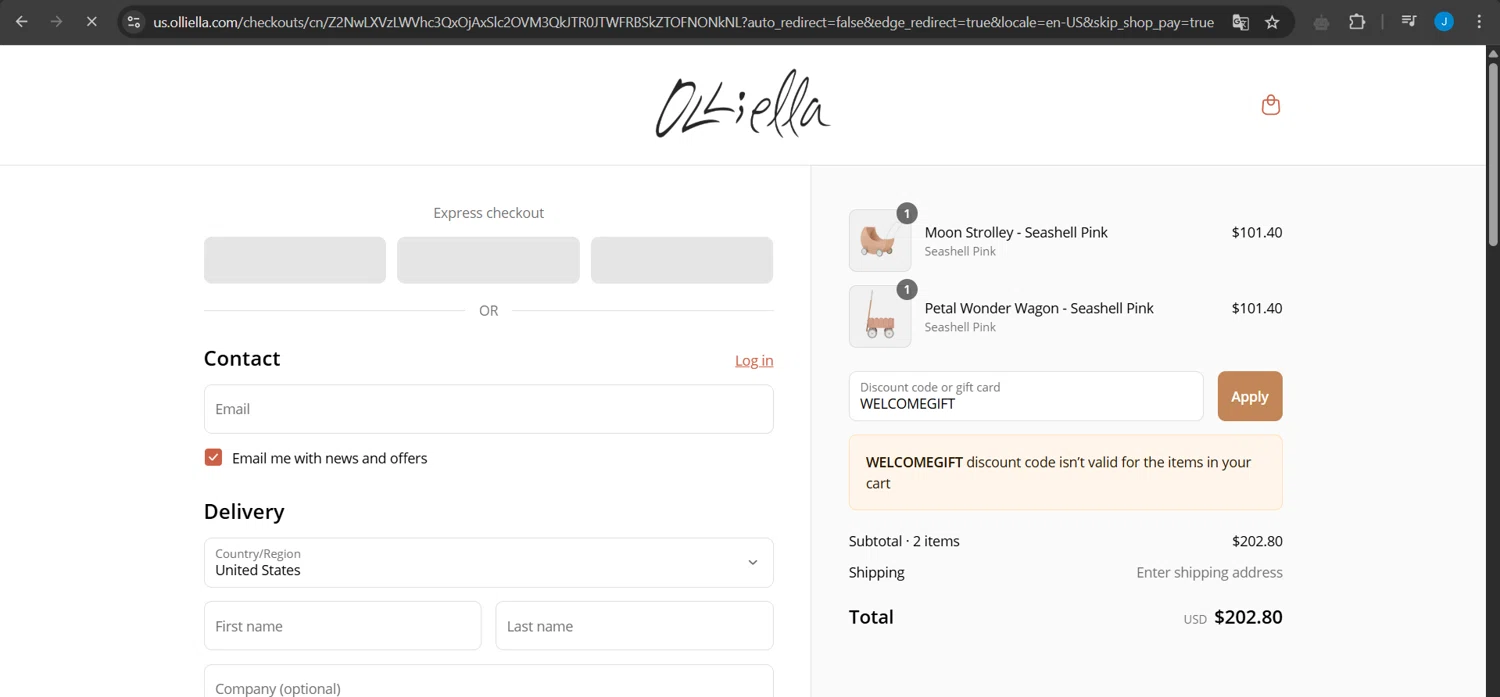This screenshot has height=697, width=1500.
Task: Open the translate page icon
Action: tap(1240, 21)
